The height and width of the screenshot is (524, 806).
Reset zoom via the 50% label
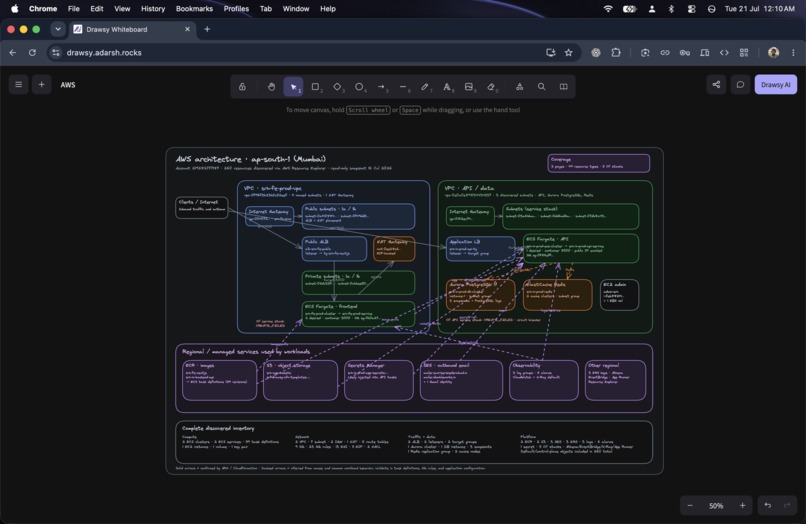716,505
